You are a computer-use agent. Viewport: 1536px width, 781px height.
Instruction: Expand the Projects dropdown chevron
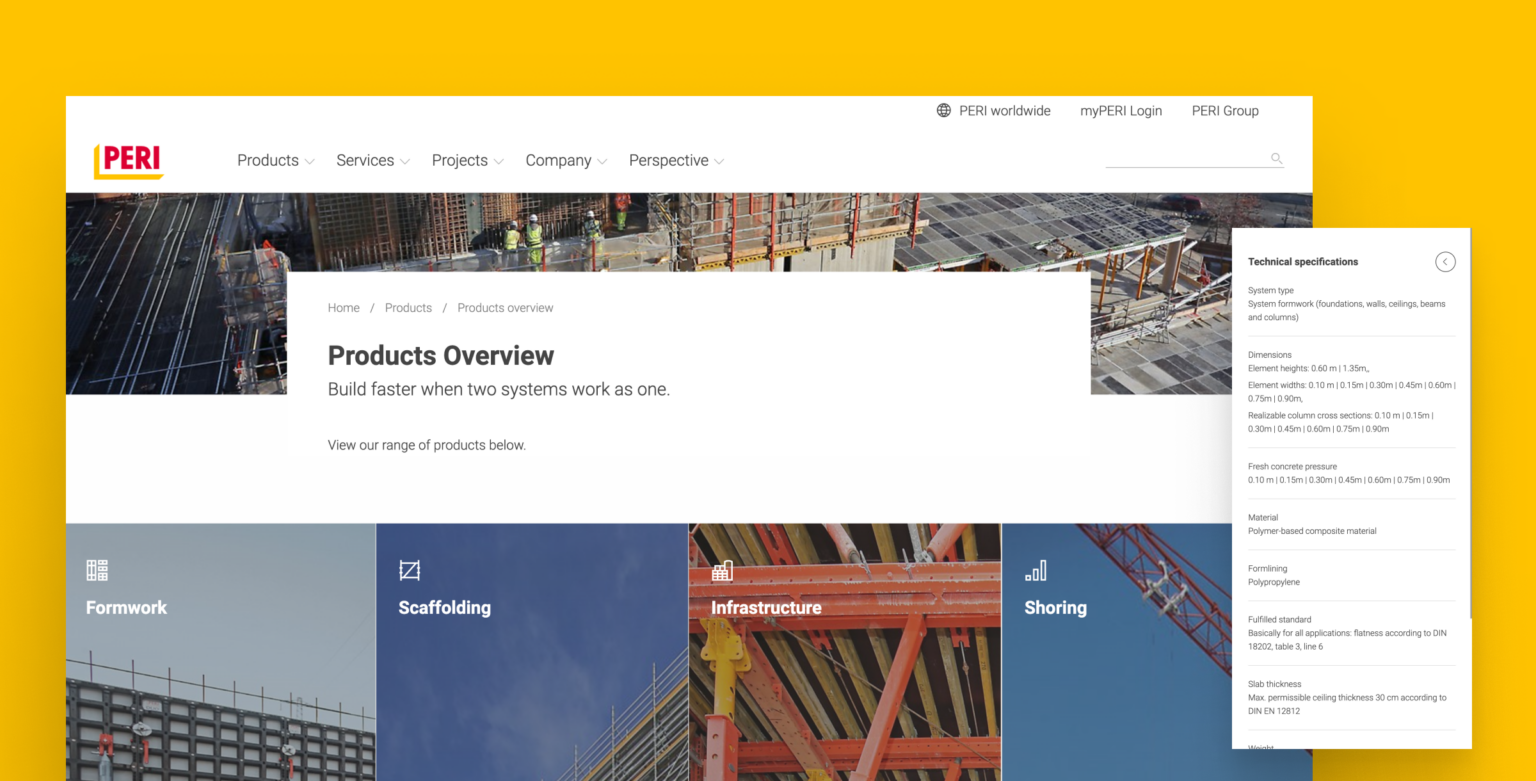point(499,162)
